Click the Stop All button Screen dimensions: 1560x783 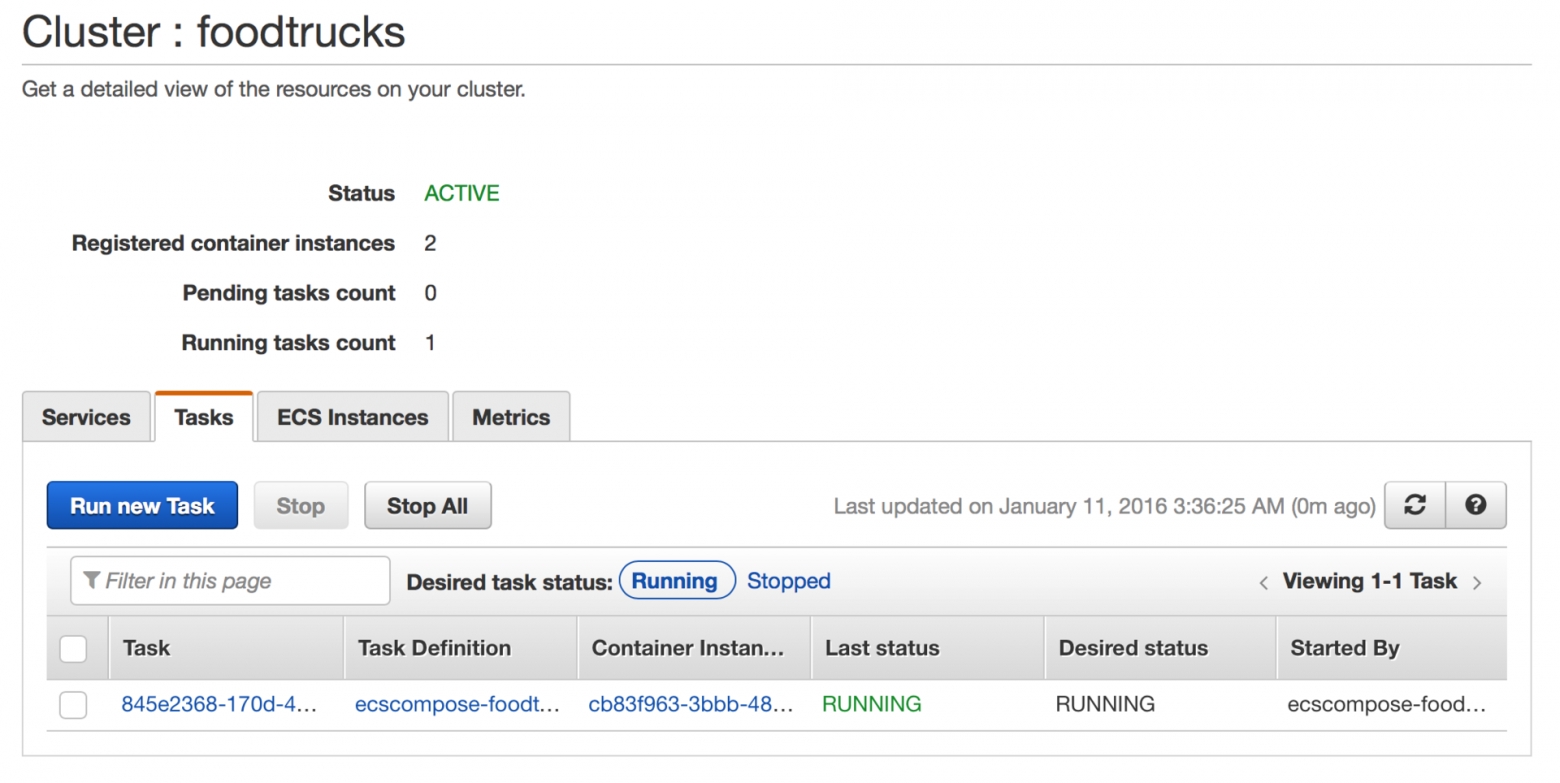click(427, 506)
